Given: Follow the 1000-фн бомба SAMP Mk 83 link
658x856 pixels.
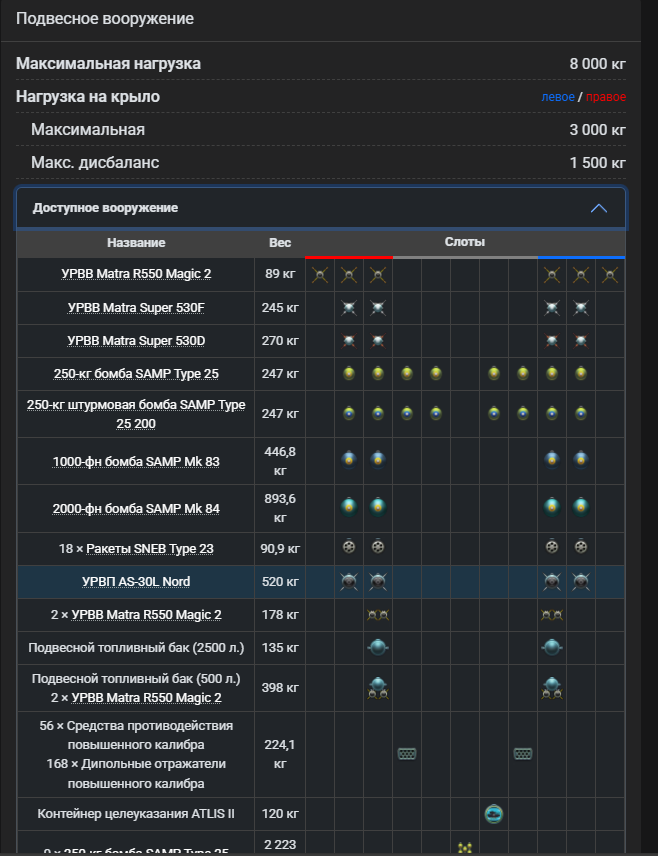Looking at the screenshot, I should (x=136, y=462).
